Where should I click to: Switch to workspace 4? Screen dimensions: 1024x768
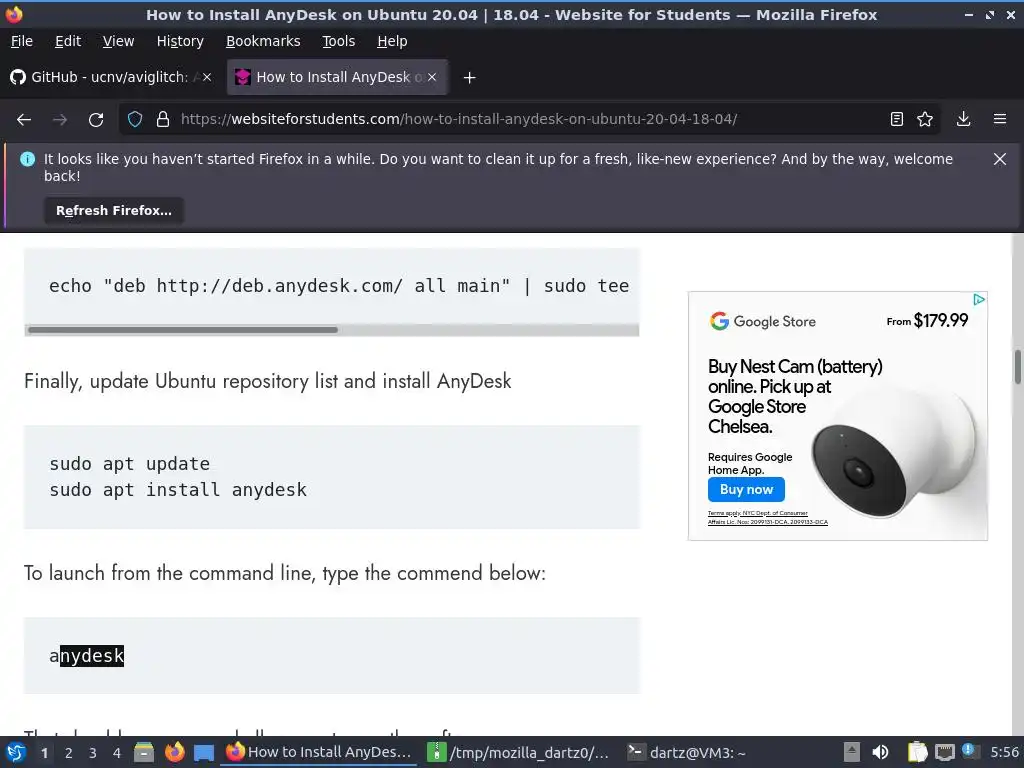pyautogui.click(x=116, y=752)
